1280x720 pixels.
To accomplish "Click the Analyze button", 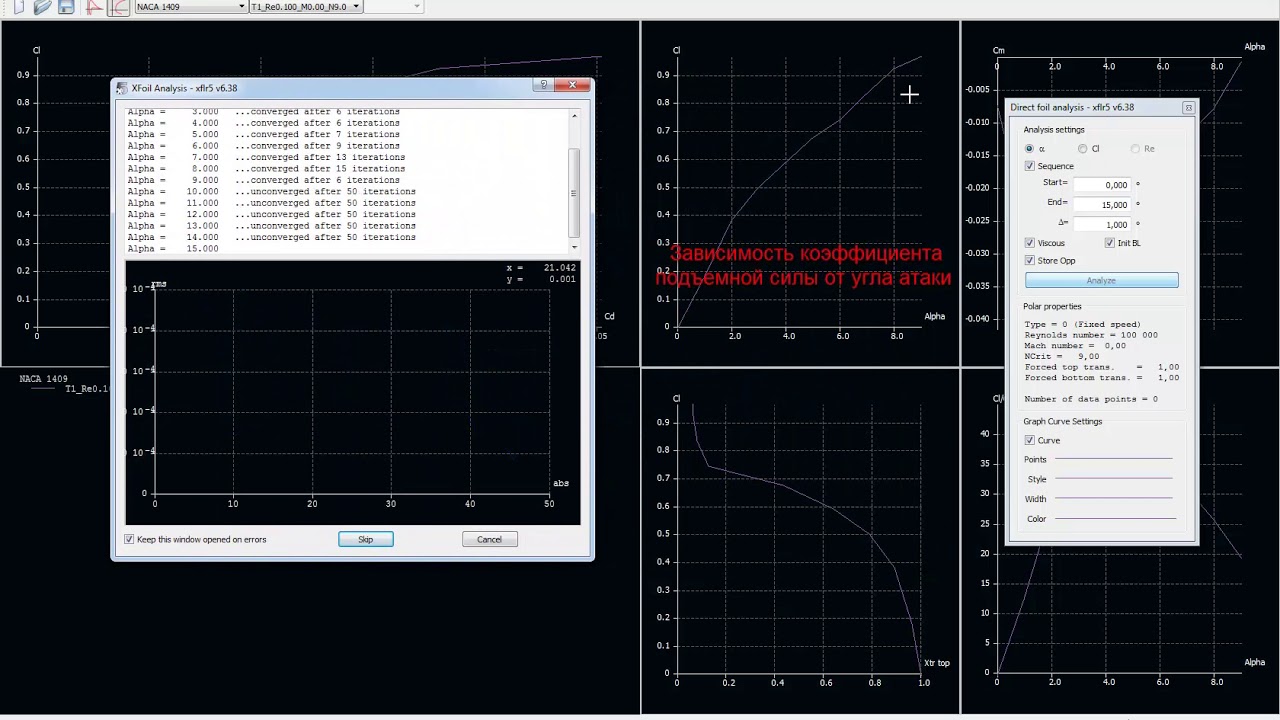I will coord(1101,280).
